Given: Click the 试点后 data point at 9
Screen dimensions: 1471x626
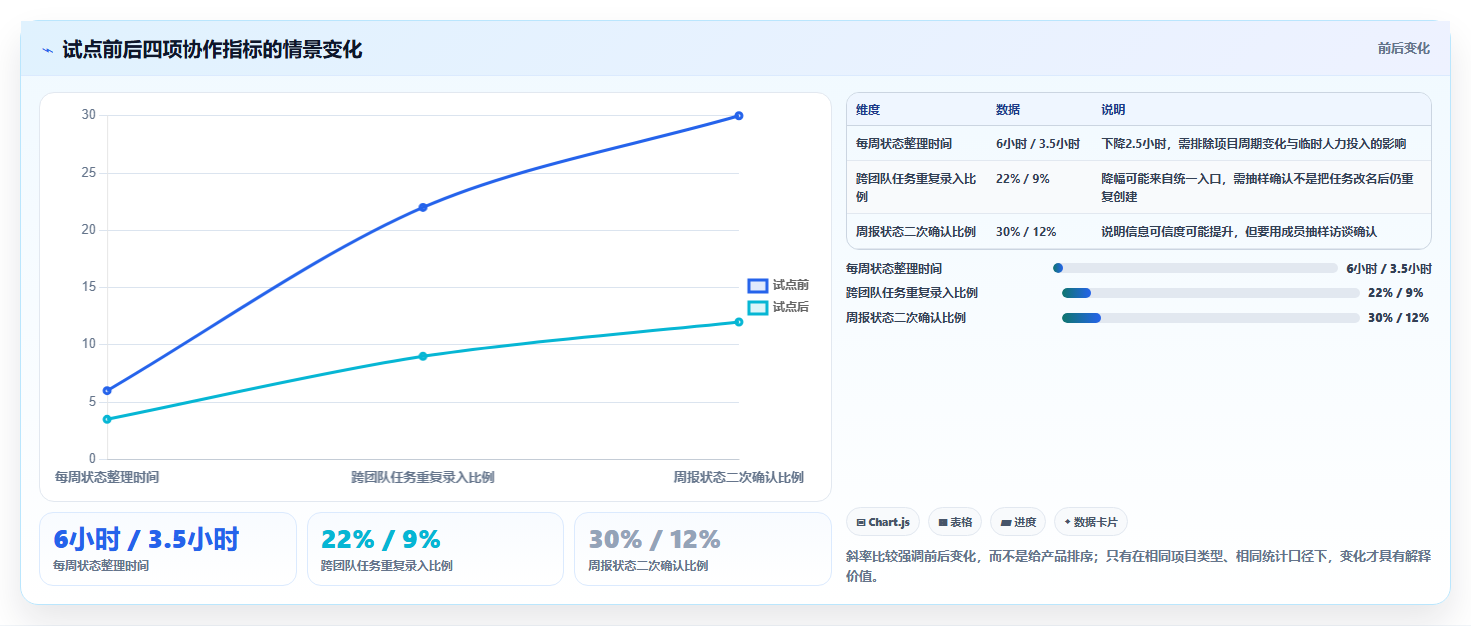Looking at the screenshot, I should click(x=423, y=356).
